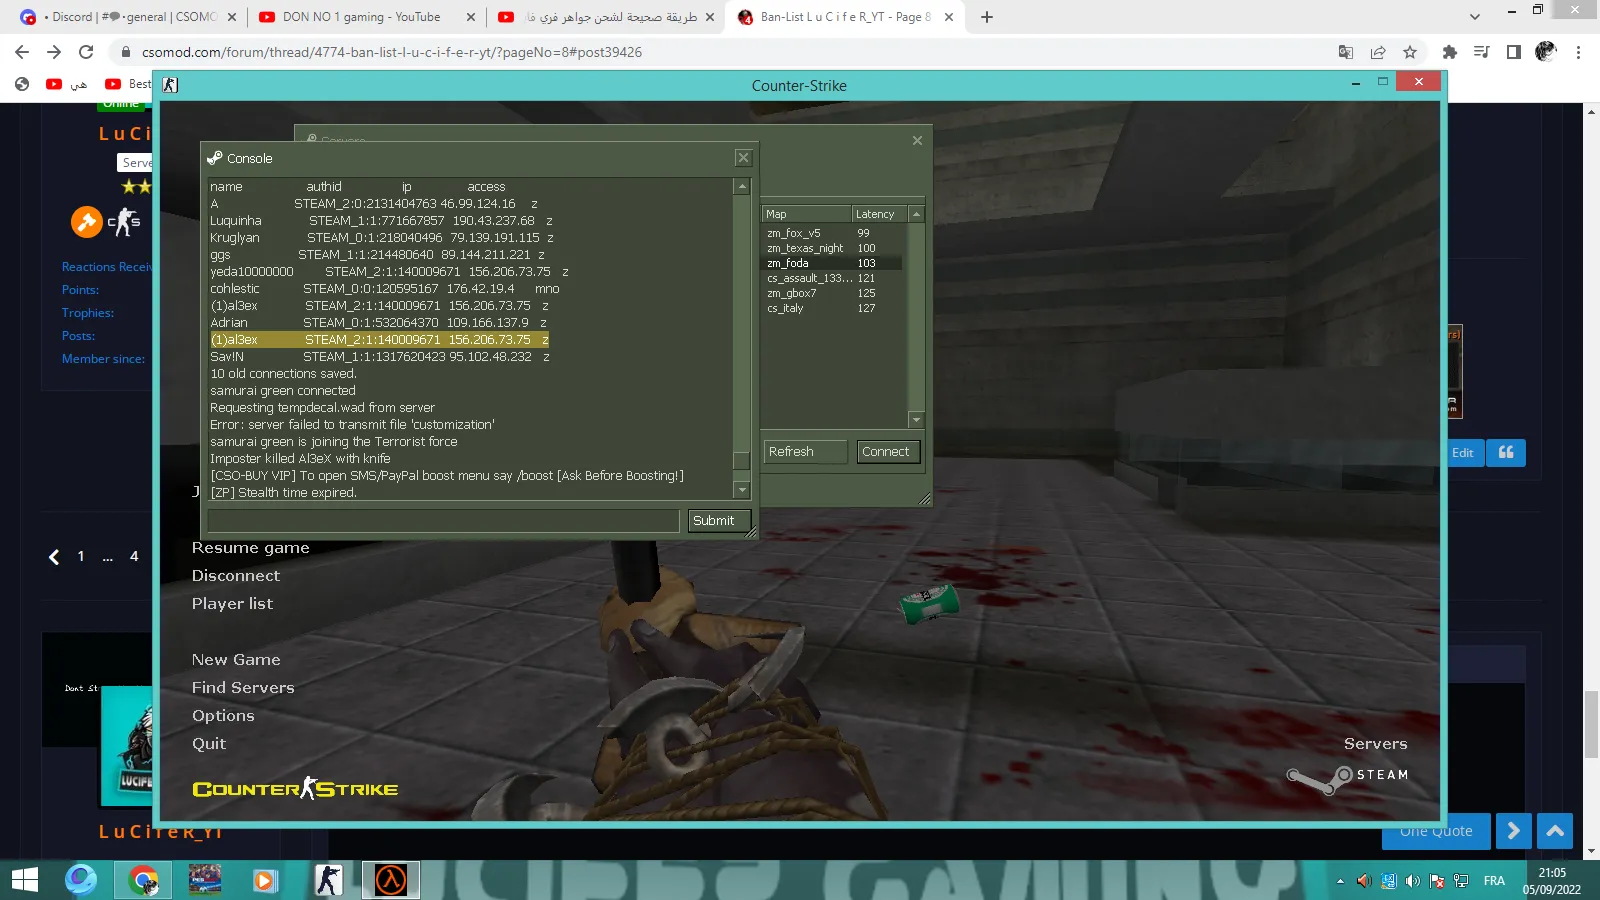Bookmark this page with the star icon

coord(1410,52)
